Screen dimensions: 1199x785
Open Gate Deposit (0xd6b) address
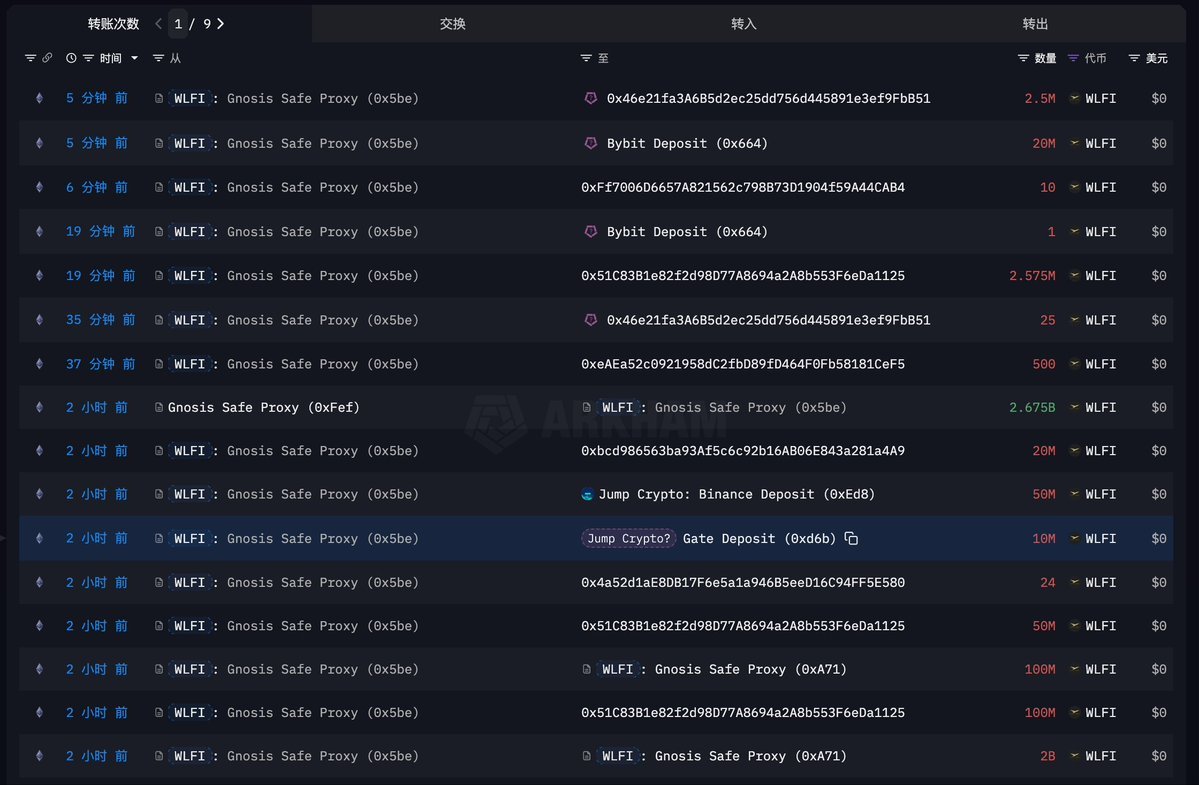[759, 539]
